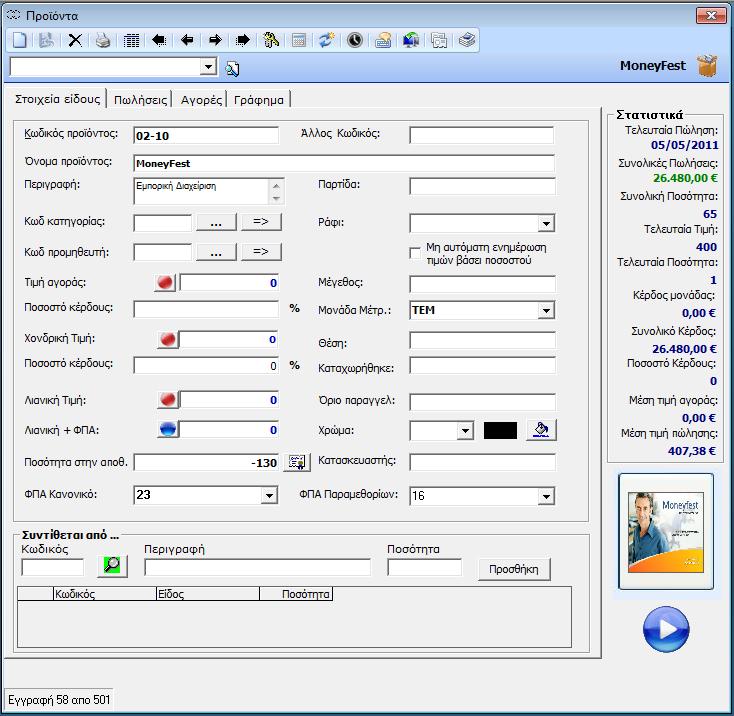Expand the ΦΠΑ Κανονικό dropdown
Viewport: 734px width, 716px height.
click(x=269, y=495)
